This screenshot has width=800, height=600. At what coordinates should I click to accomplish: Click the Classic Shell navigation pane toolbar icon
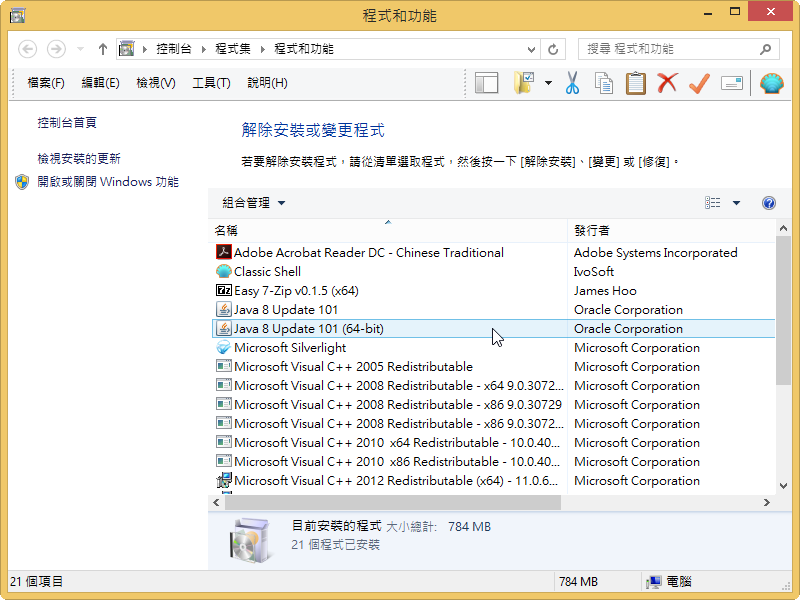click(486, 83)
